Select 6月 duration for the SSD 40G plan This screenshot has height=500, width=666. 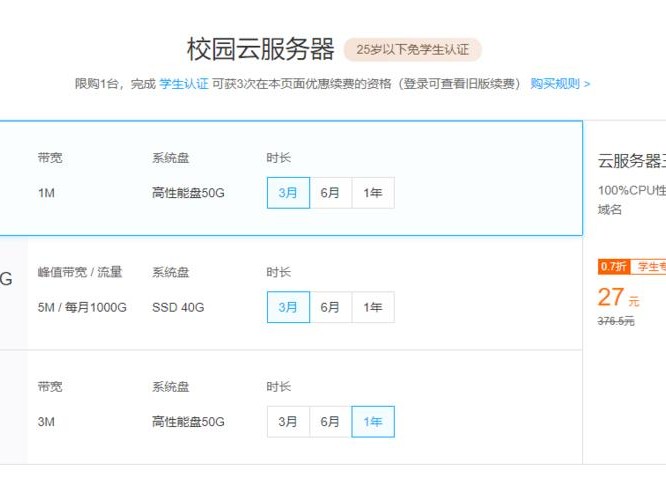click(x=330, y=307)
